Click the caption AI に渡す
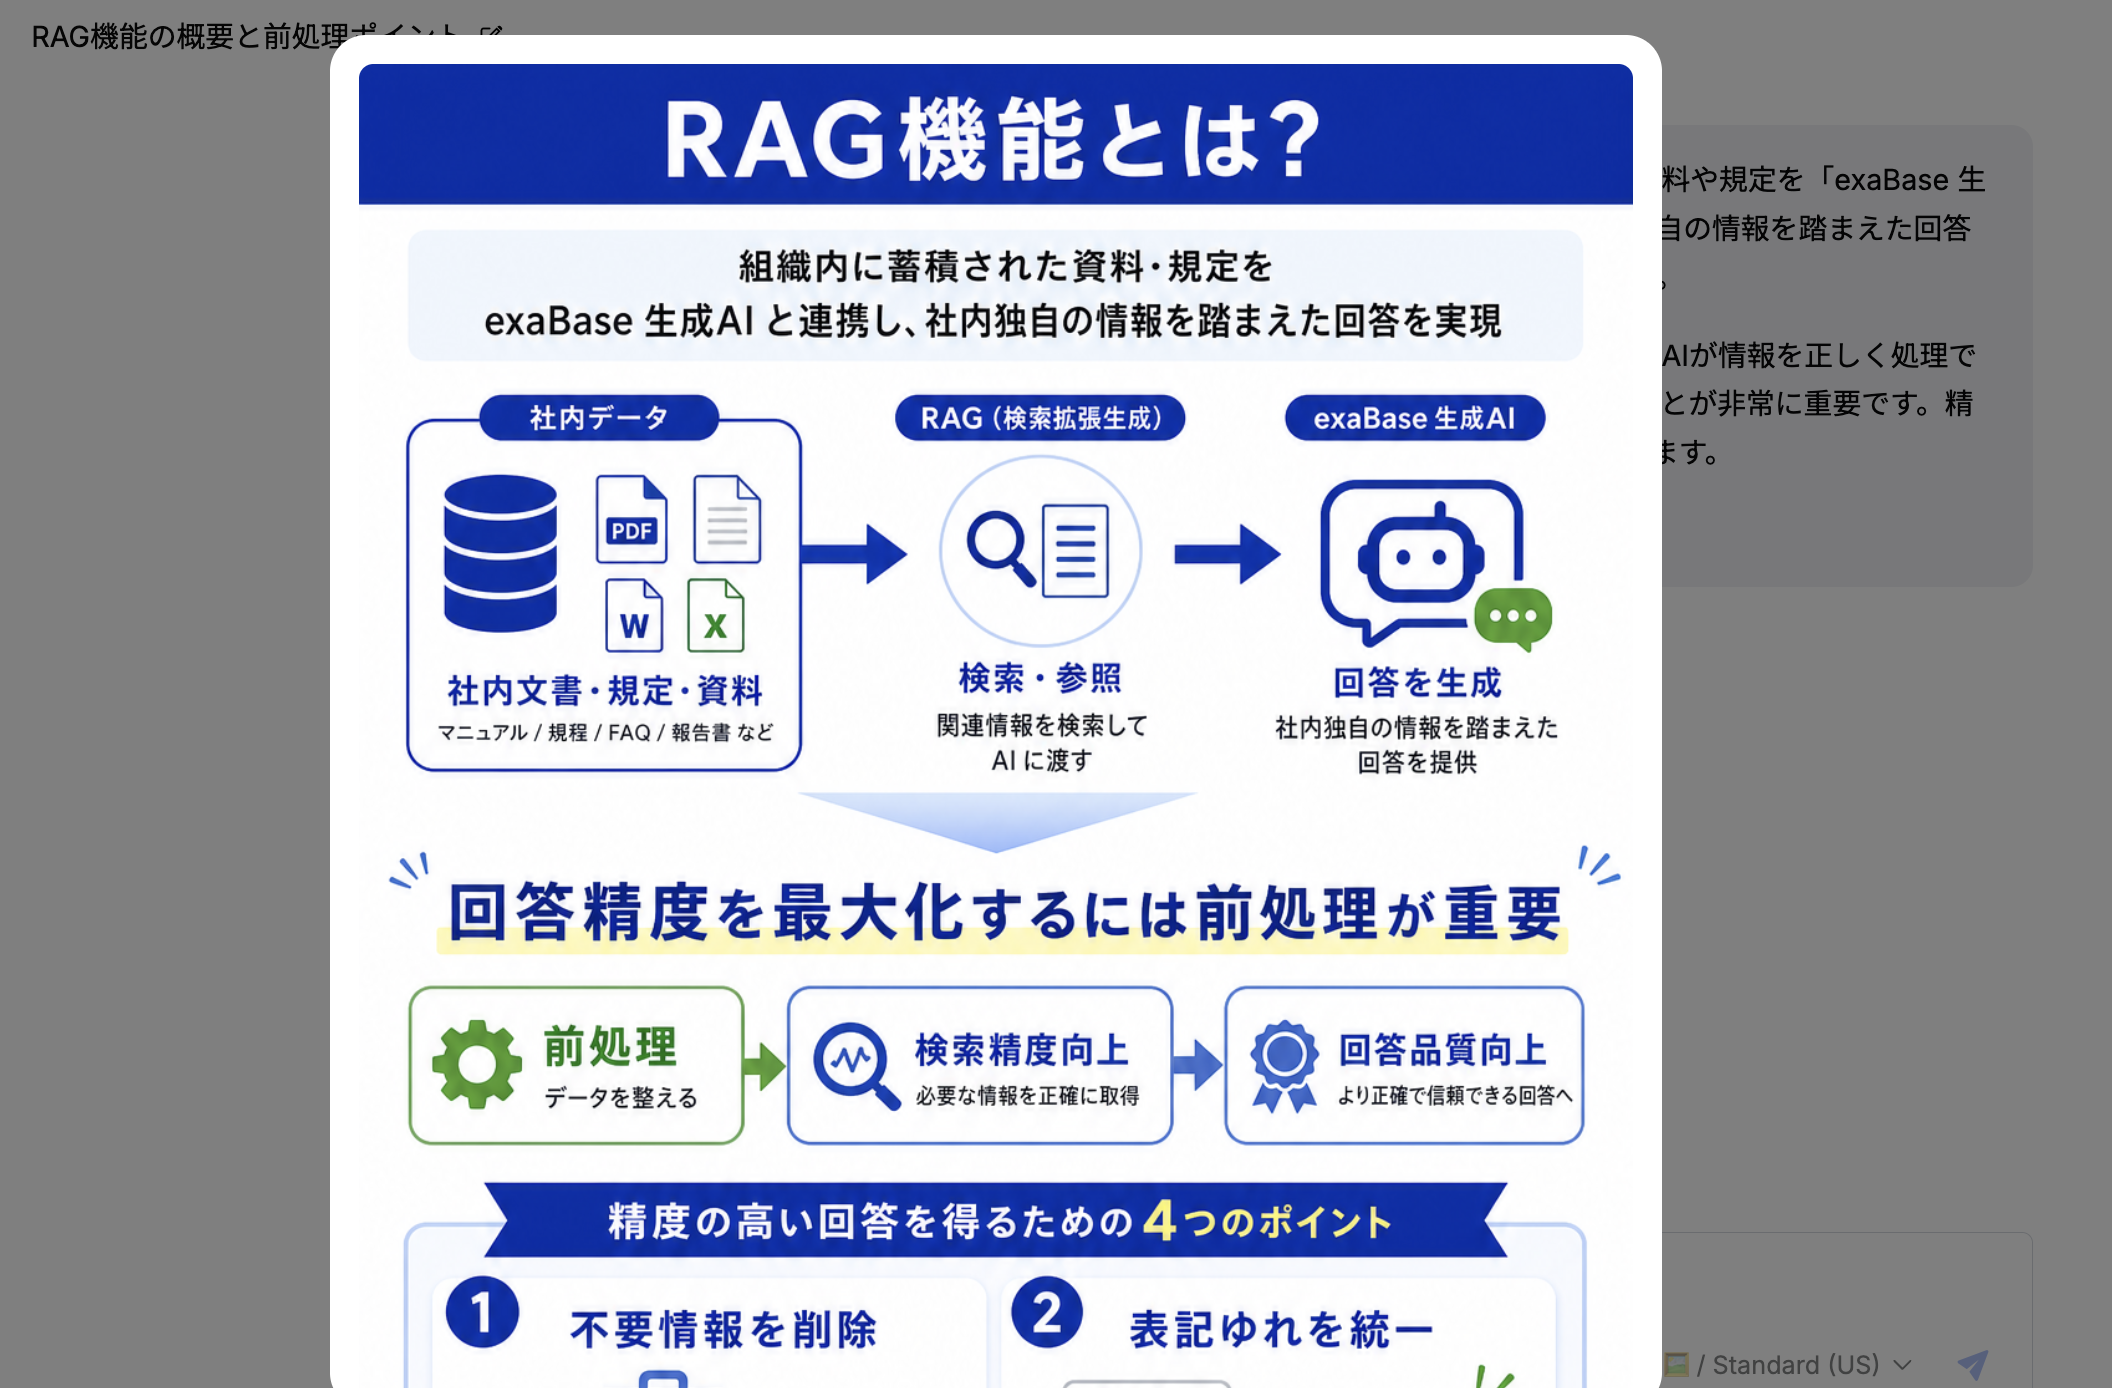This screenshot has width=2112, height=1388. [x=1041, y=761]
